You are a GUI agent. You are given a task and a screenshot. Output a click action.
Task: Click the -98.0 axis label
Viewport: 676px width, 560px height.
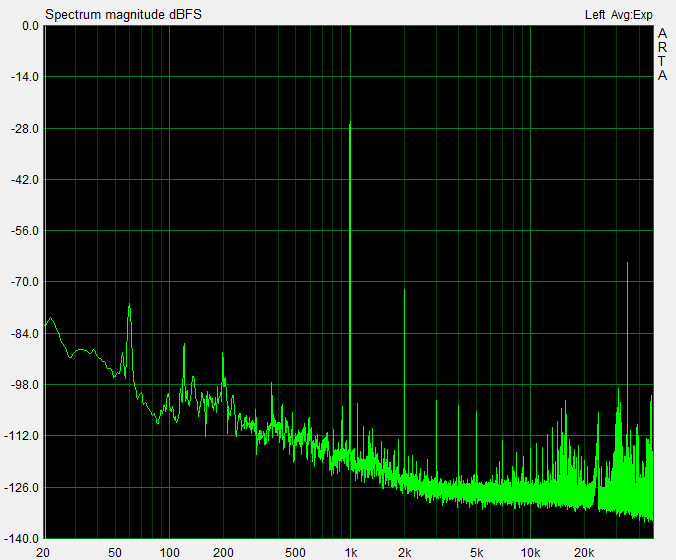point(25,385)
